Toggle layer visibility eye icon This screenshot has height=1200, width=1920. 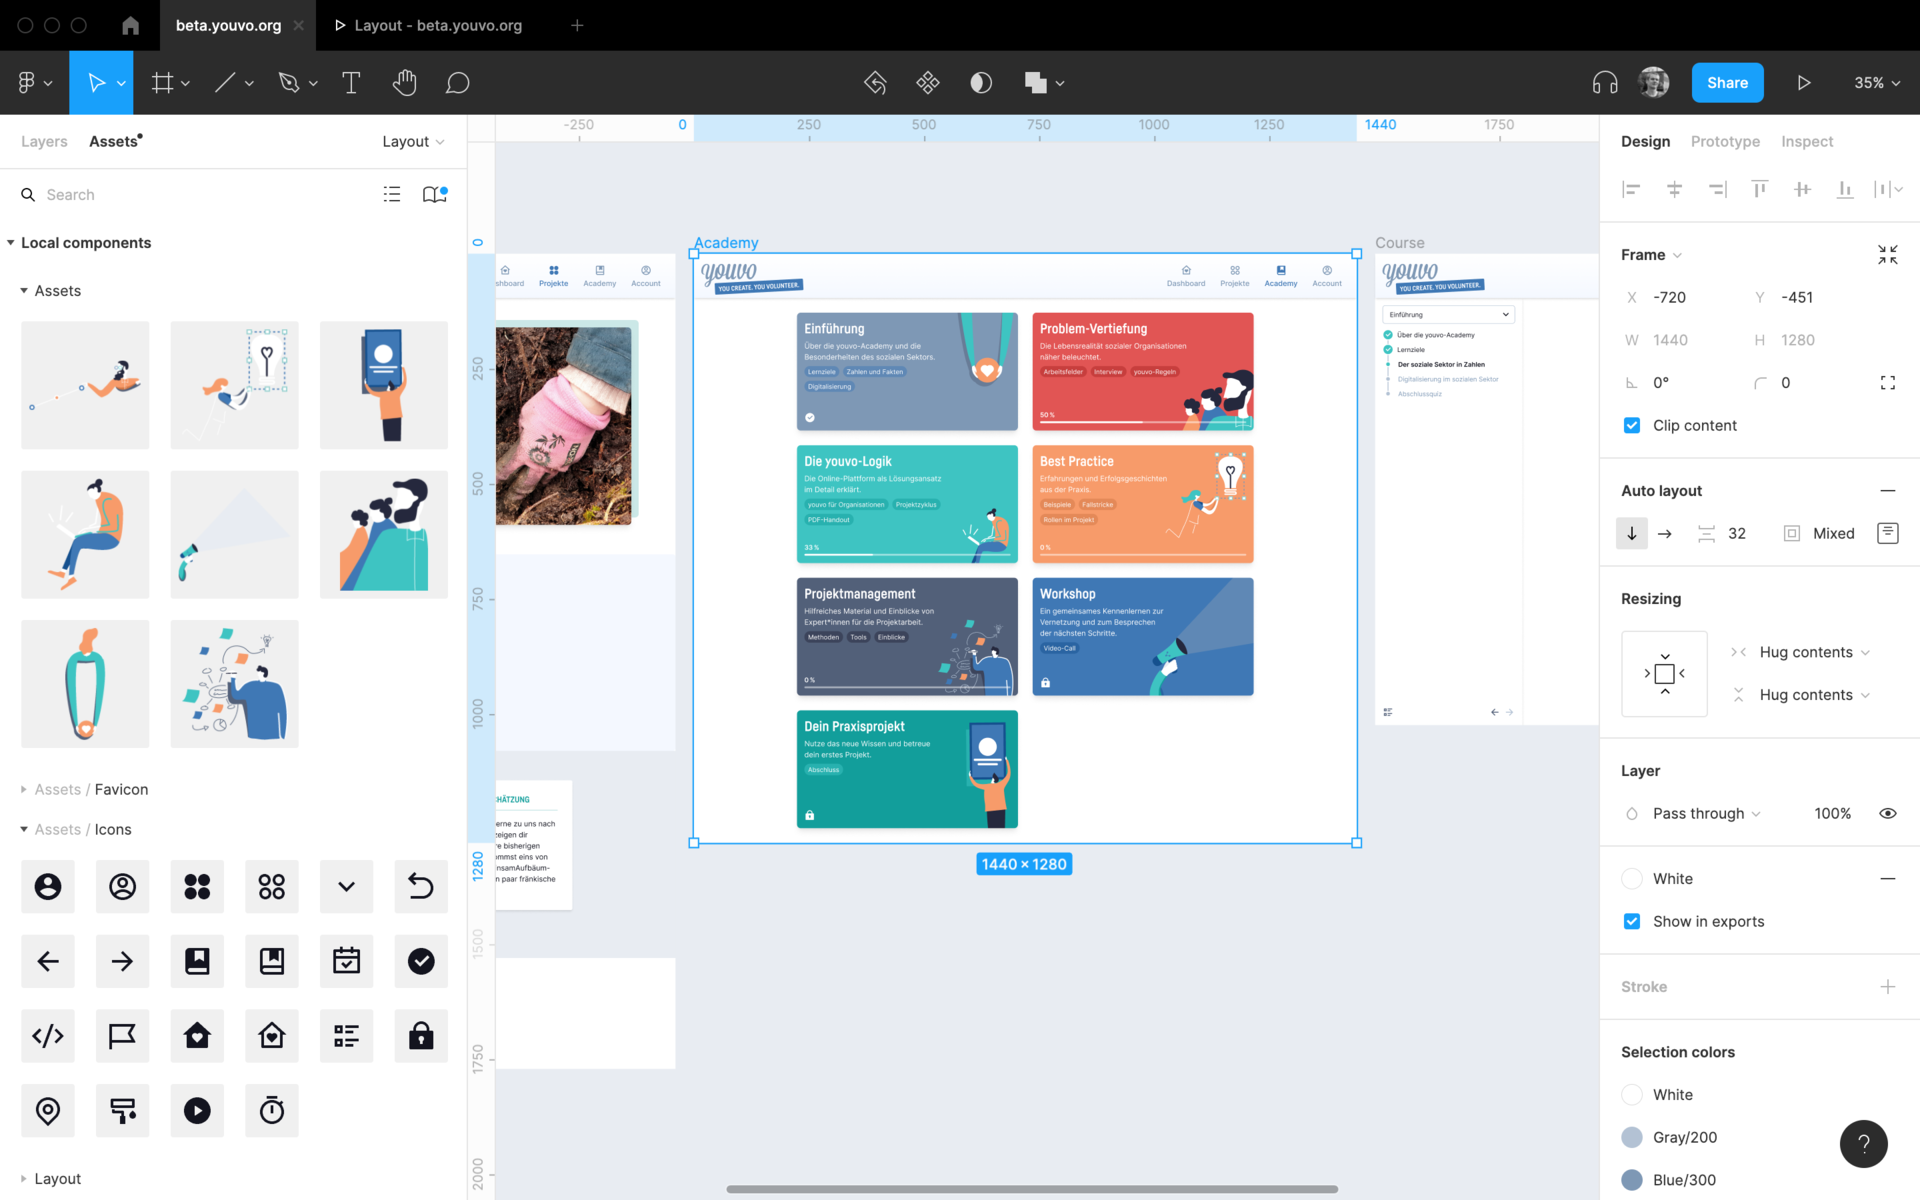(x=1888, y=813)
